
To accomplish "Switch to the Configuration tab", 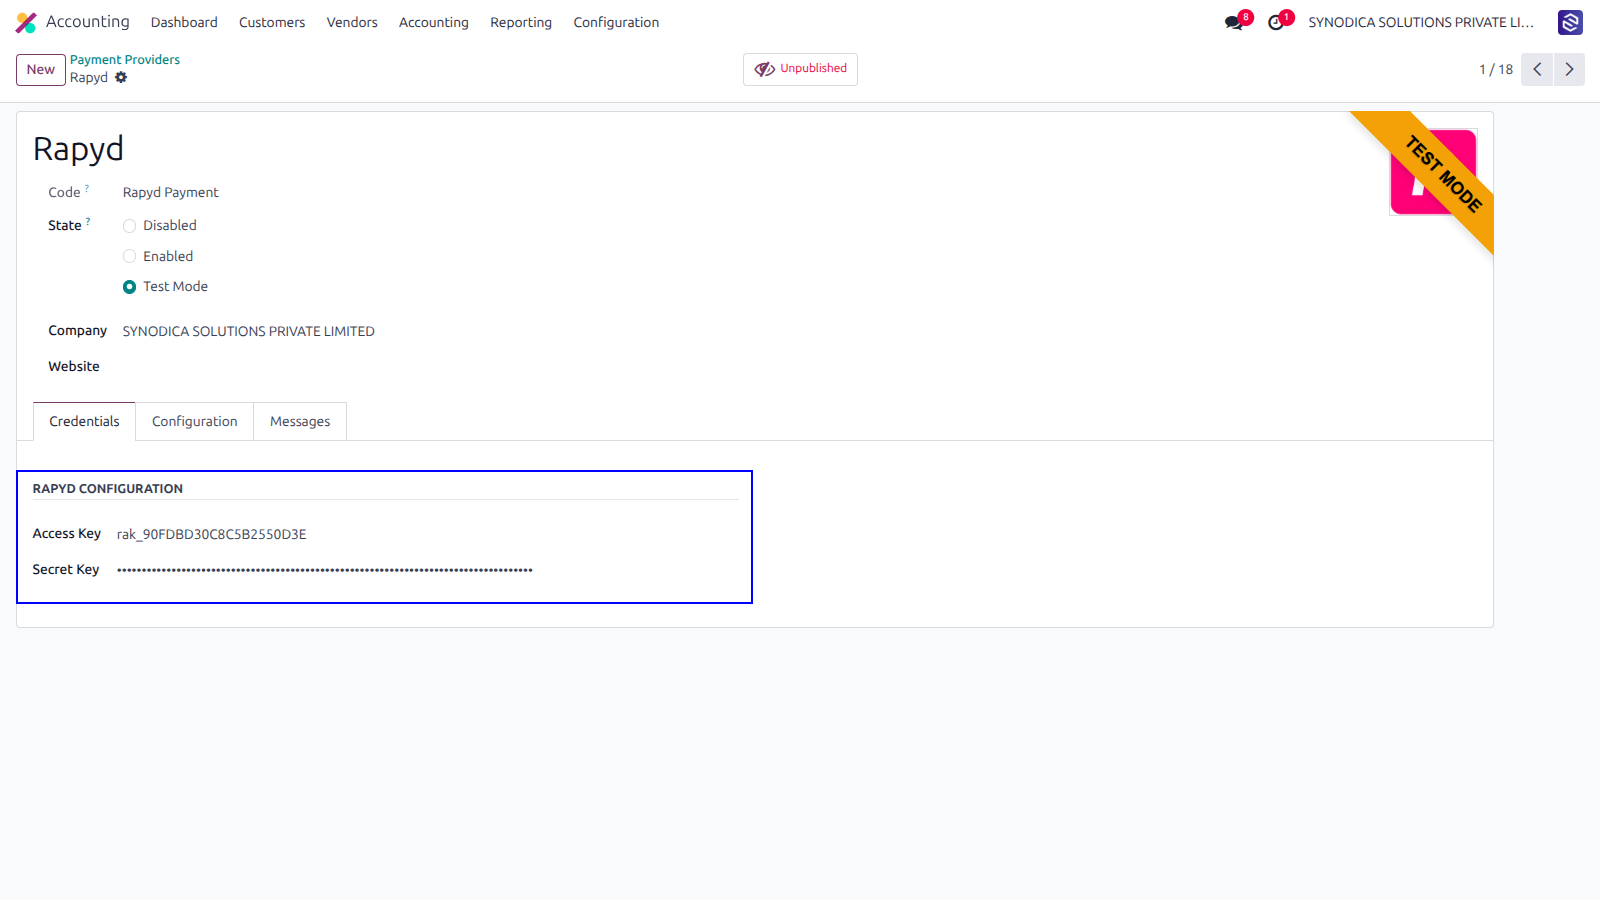I will point(195,421).
